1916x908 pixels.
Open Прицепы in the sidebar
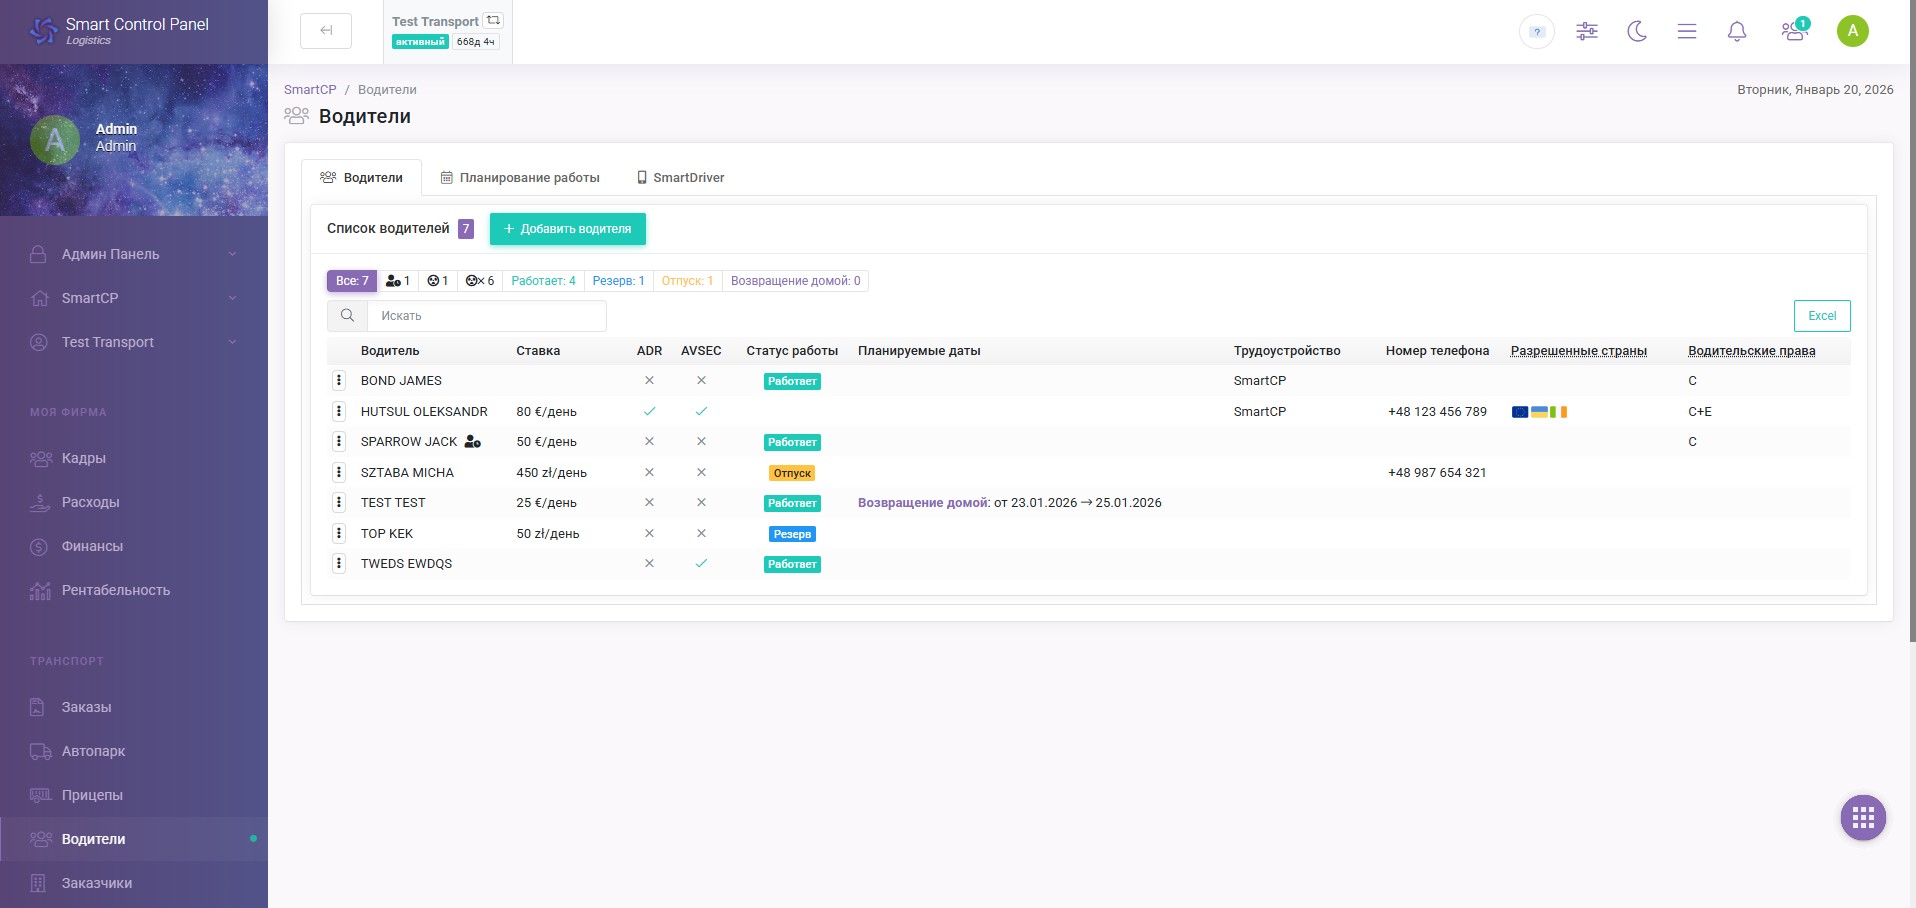134,795
